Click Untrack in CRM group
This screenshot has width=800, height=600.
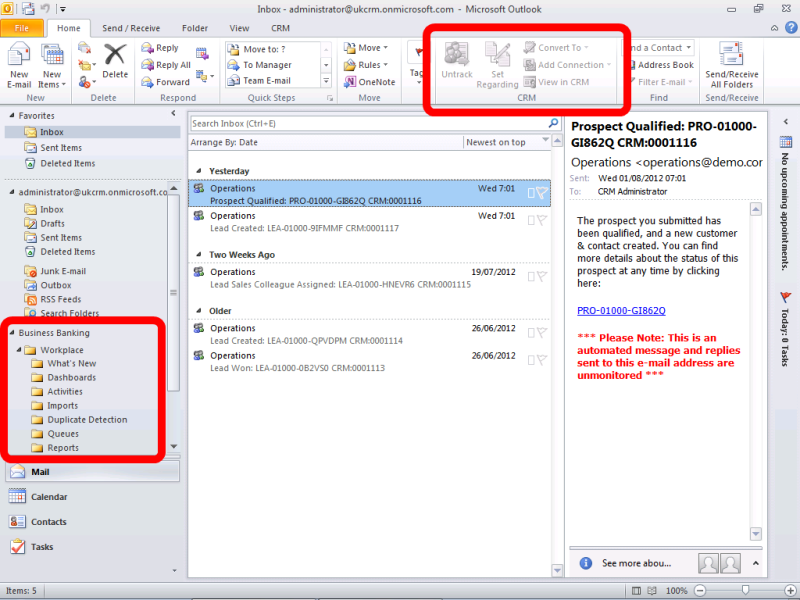[456, 60]
